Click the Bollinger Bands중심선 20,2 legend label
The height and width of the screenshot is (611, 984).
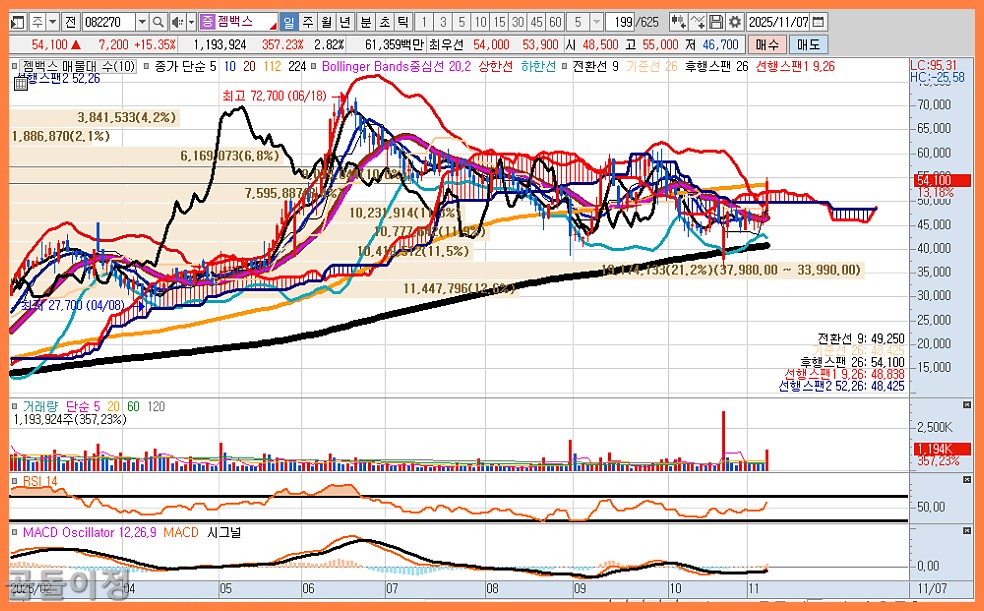[396, 66]
